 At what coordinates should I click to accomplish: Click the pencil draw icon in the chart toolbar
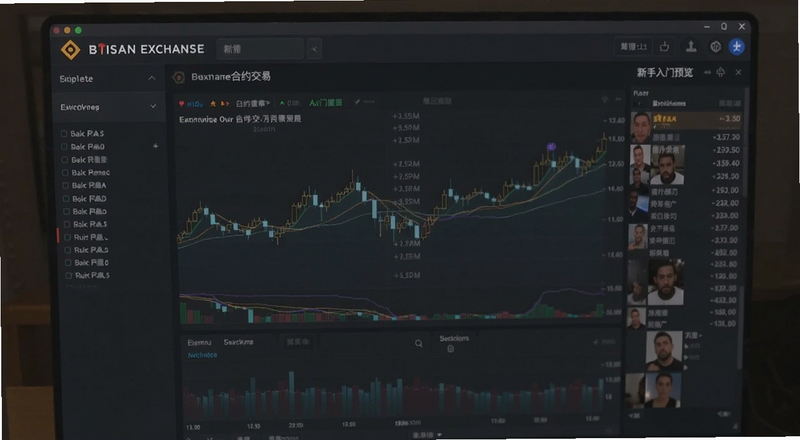[357, 102]
